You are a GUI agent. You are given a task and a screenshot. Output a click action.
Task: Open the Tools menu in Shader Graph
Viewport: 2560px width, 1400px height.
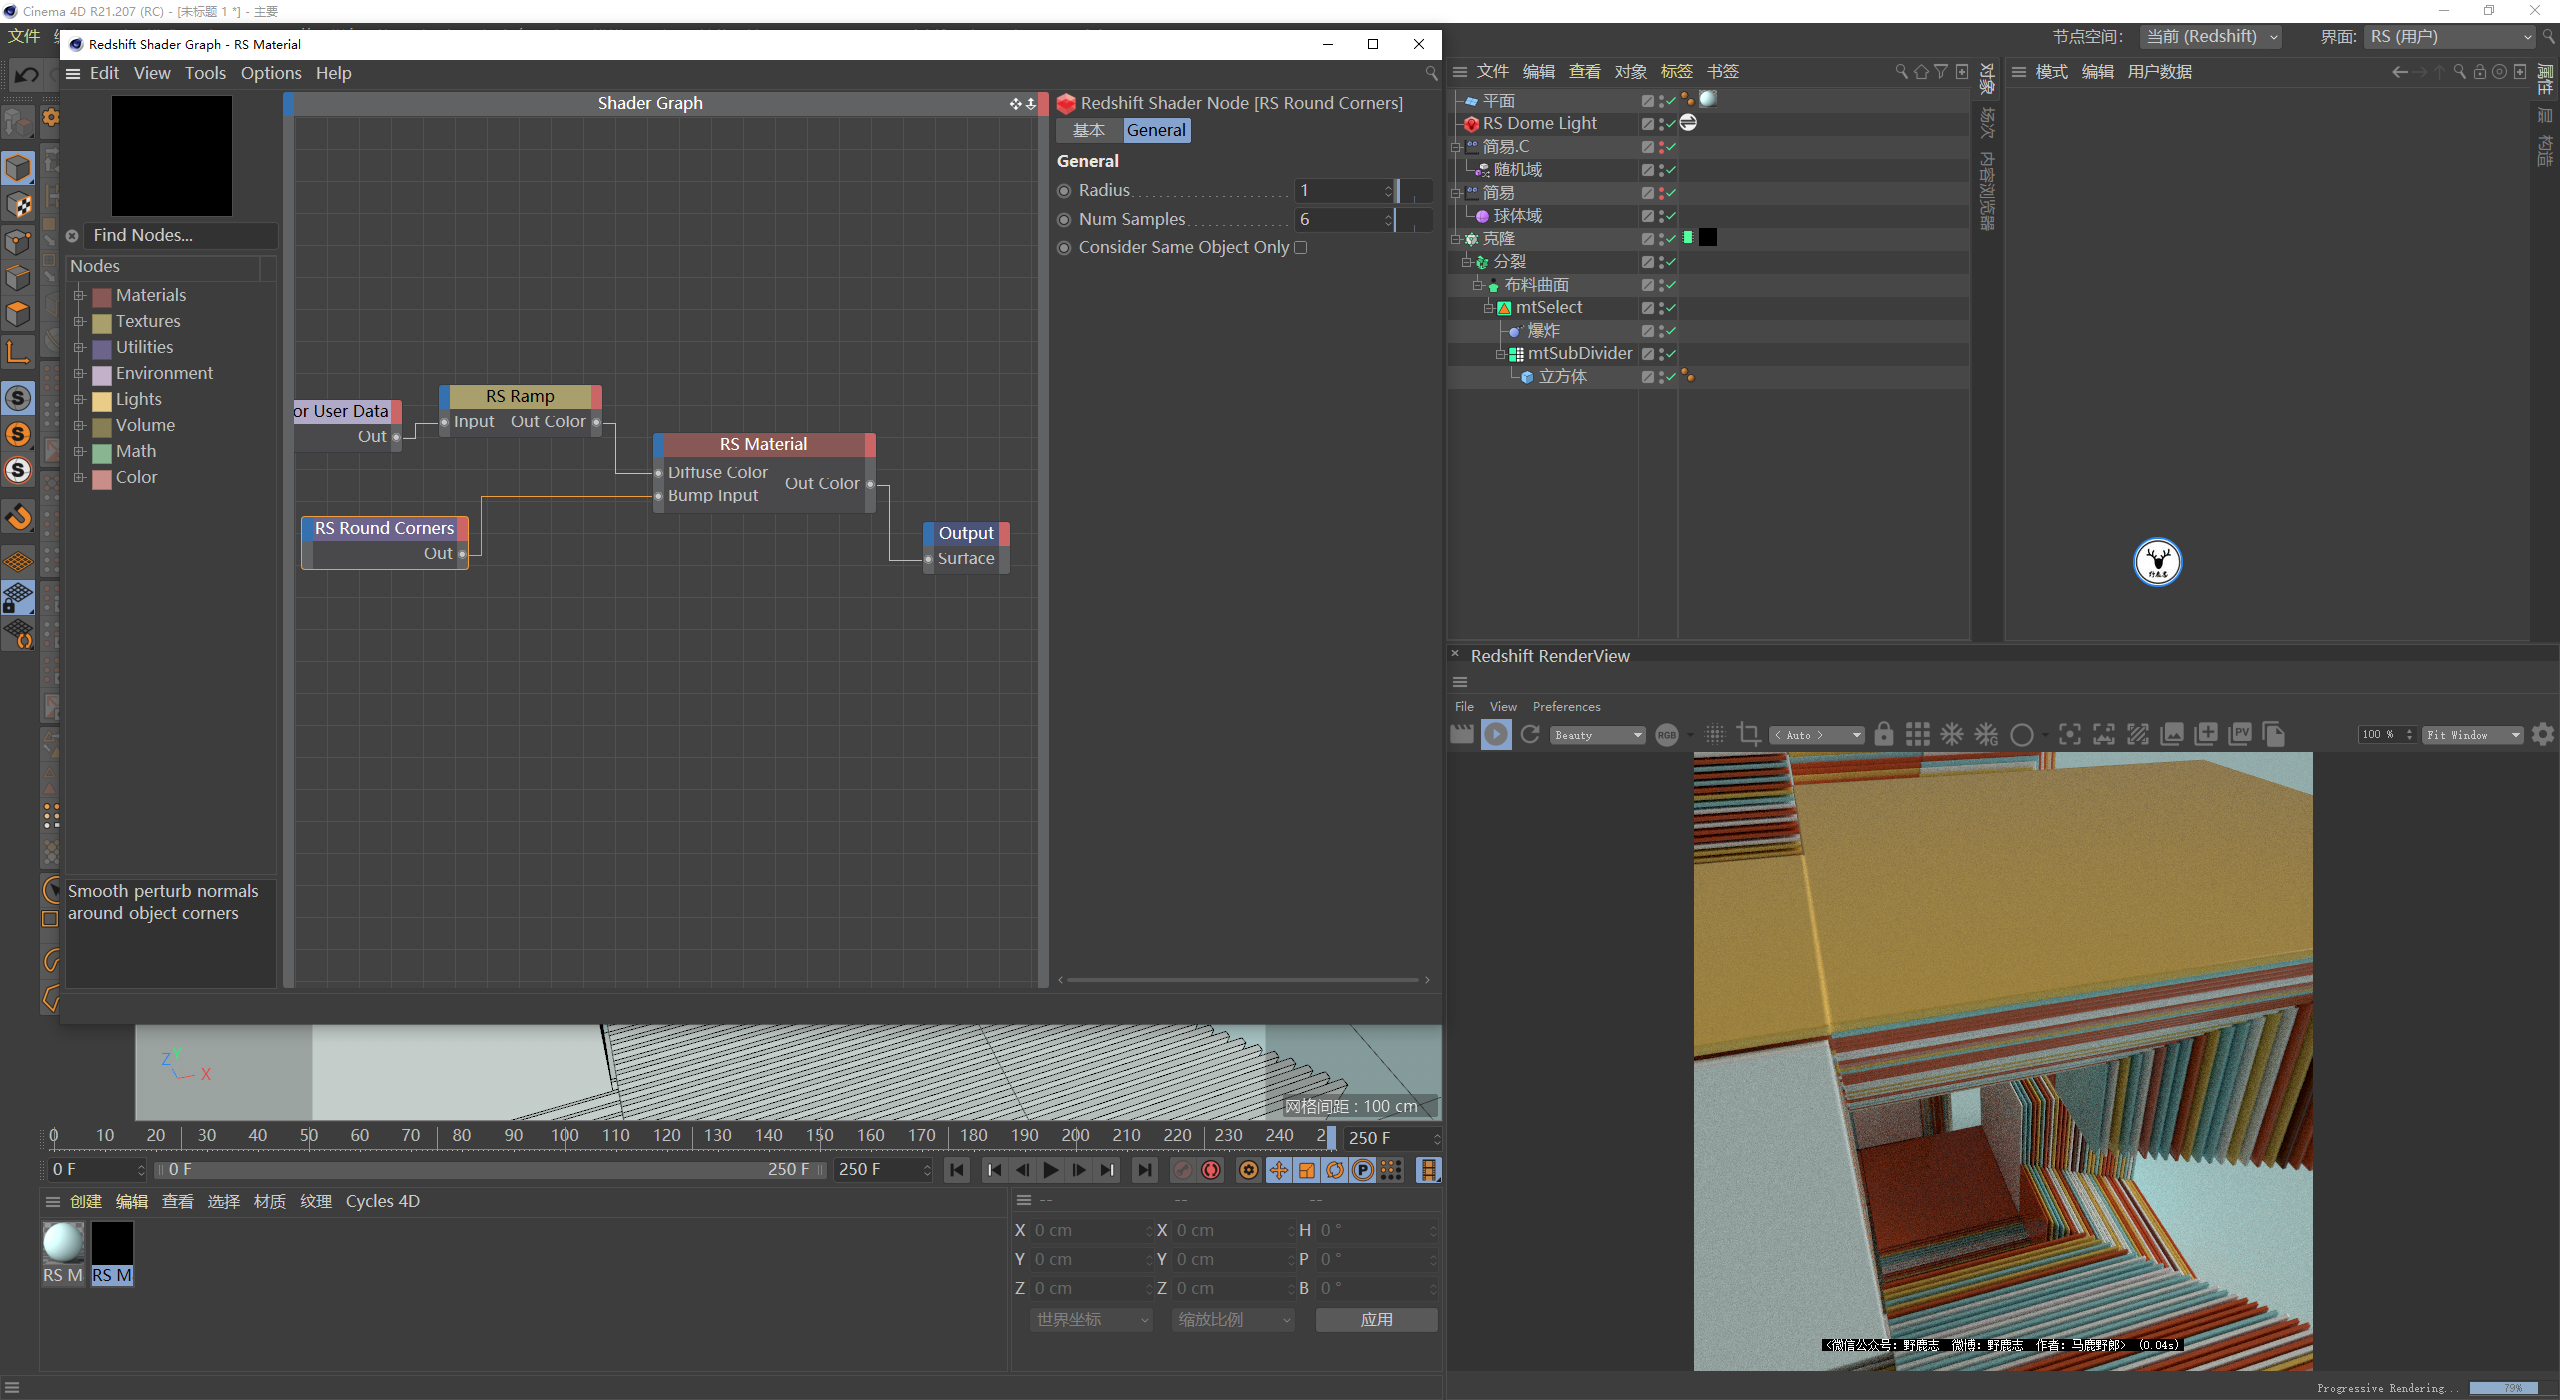pos(205,73)
